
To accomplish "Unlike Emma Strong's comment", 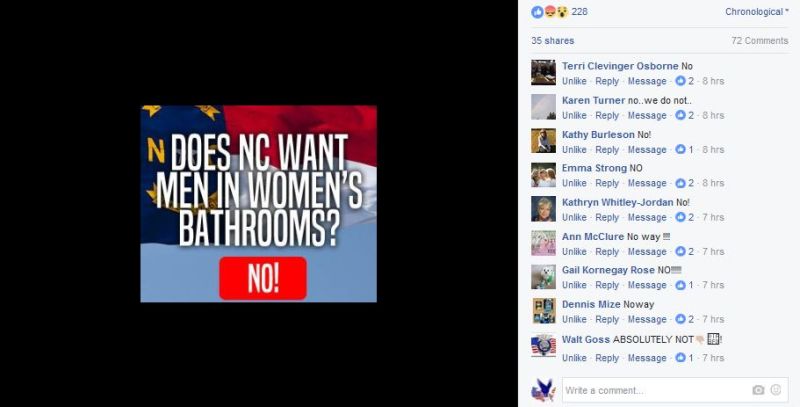I will pyautogui.click(x=574, y=183).
